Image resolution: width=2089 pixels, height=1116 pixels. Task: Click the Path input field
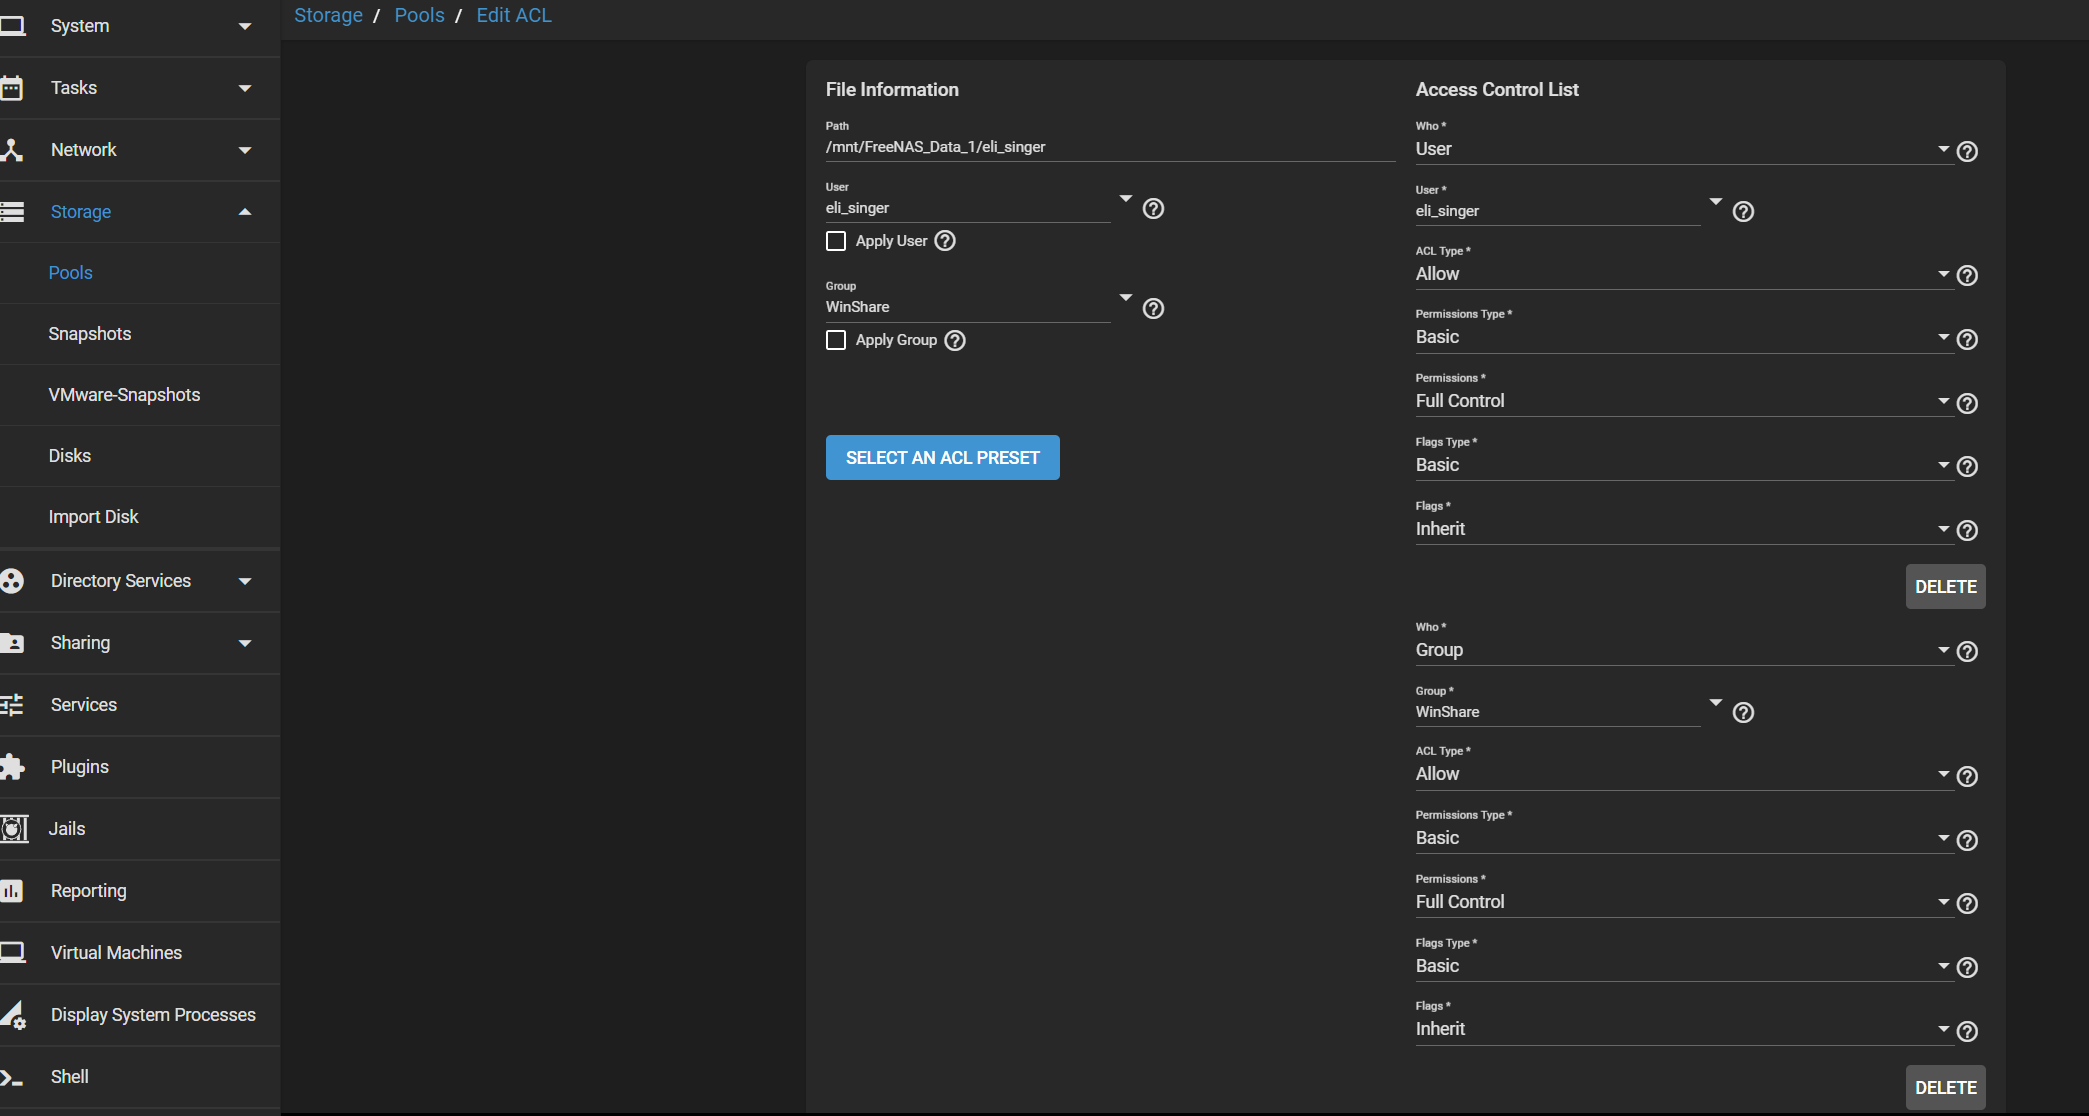tap(1110, 147)
